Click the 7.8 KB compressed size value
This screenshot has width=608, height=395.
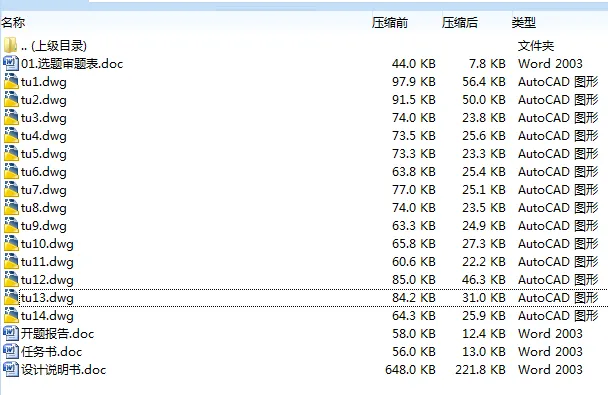click(487, 64)
